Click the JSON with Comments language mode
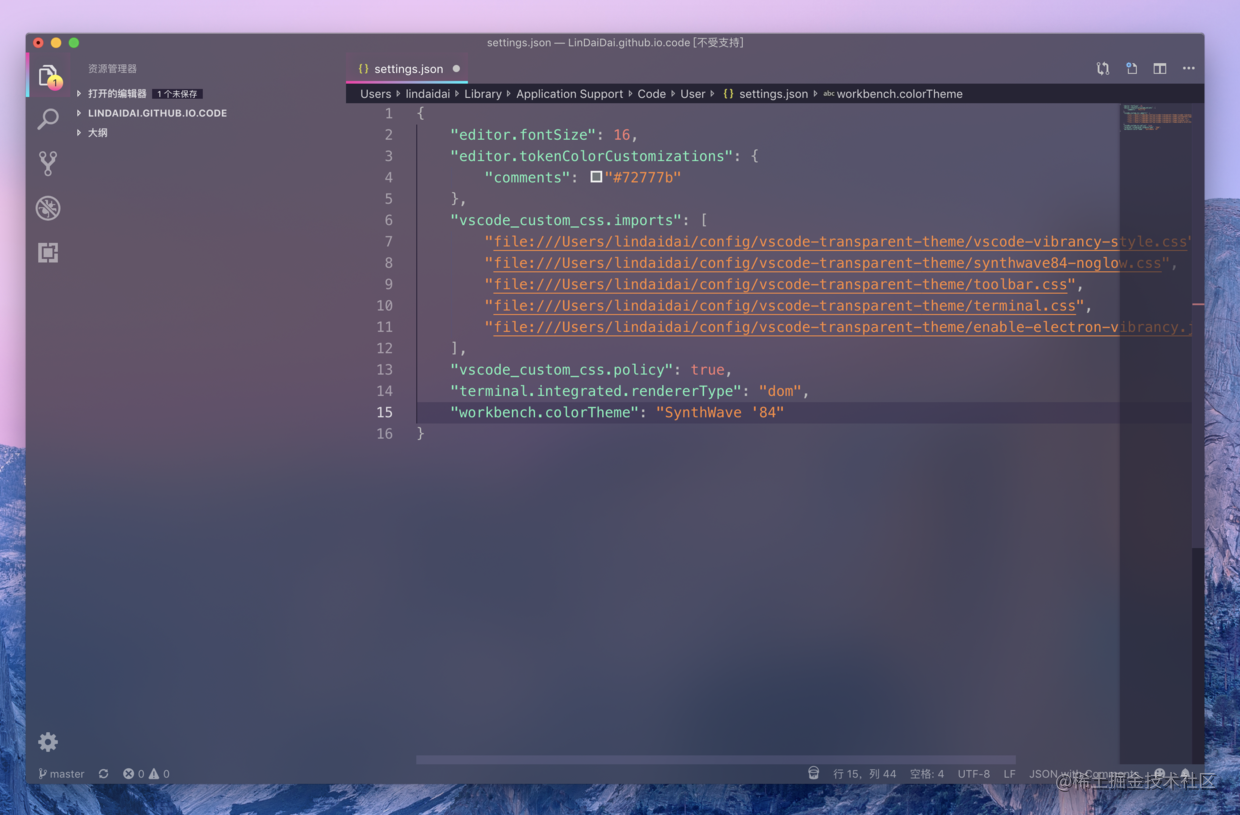1240x815 pixels. click(x=1083, y=774)
